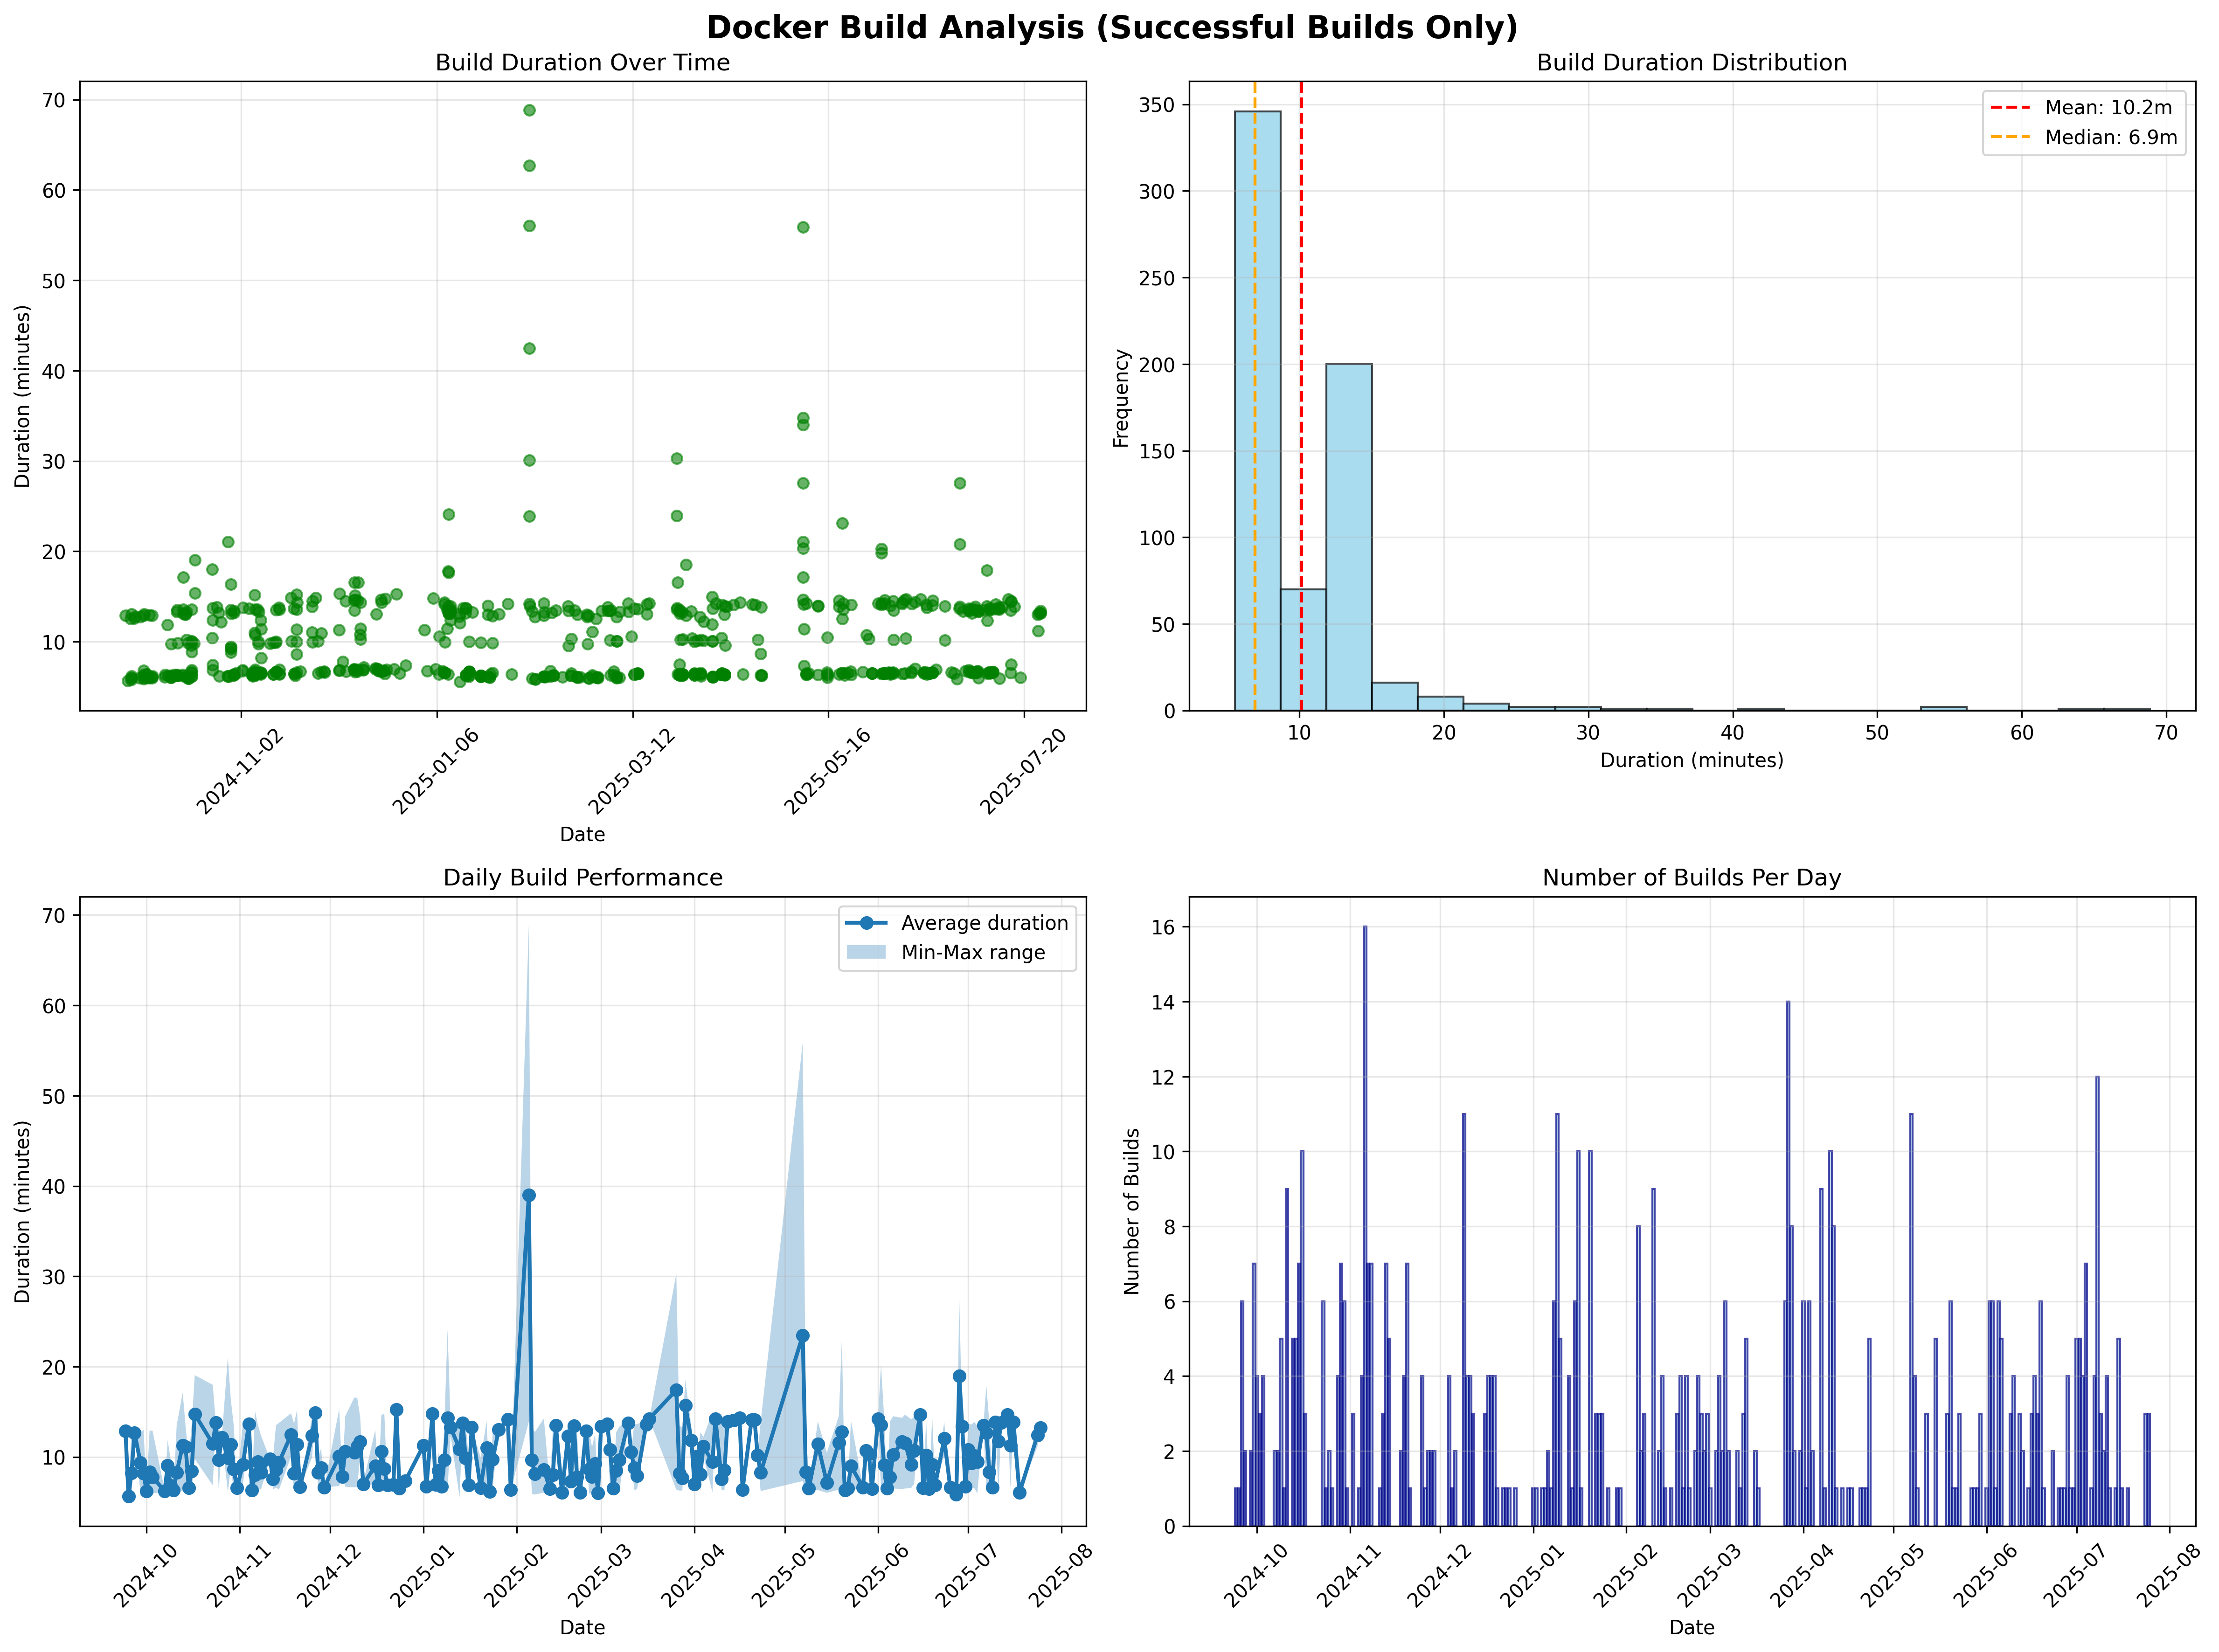The height and width of the screenshot is (1652, 2219).
Task: Click the red dashed mean line in the histogram
Action: 1301,396
